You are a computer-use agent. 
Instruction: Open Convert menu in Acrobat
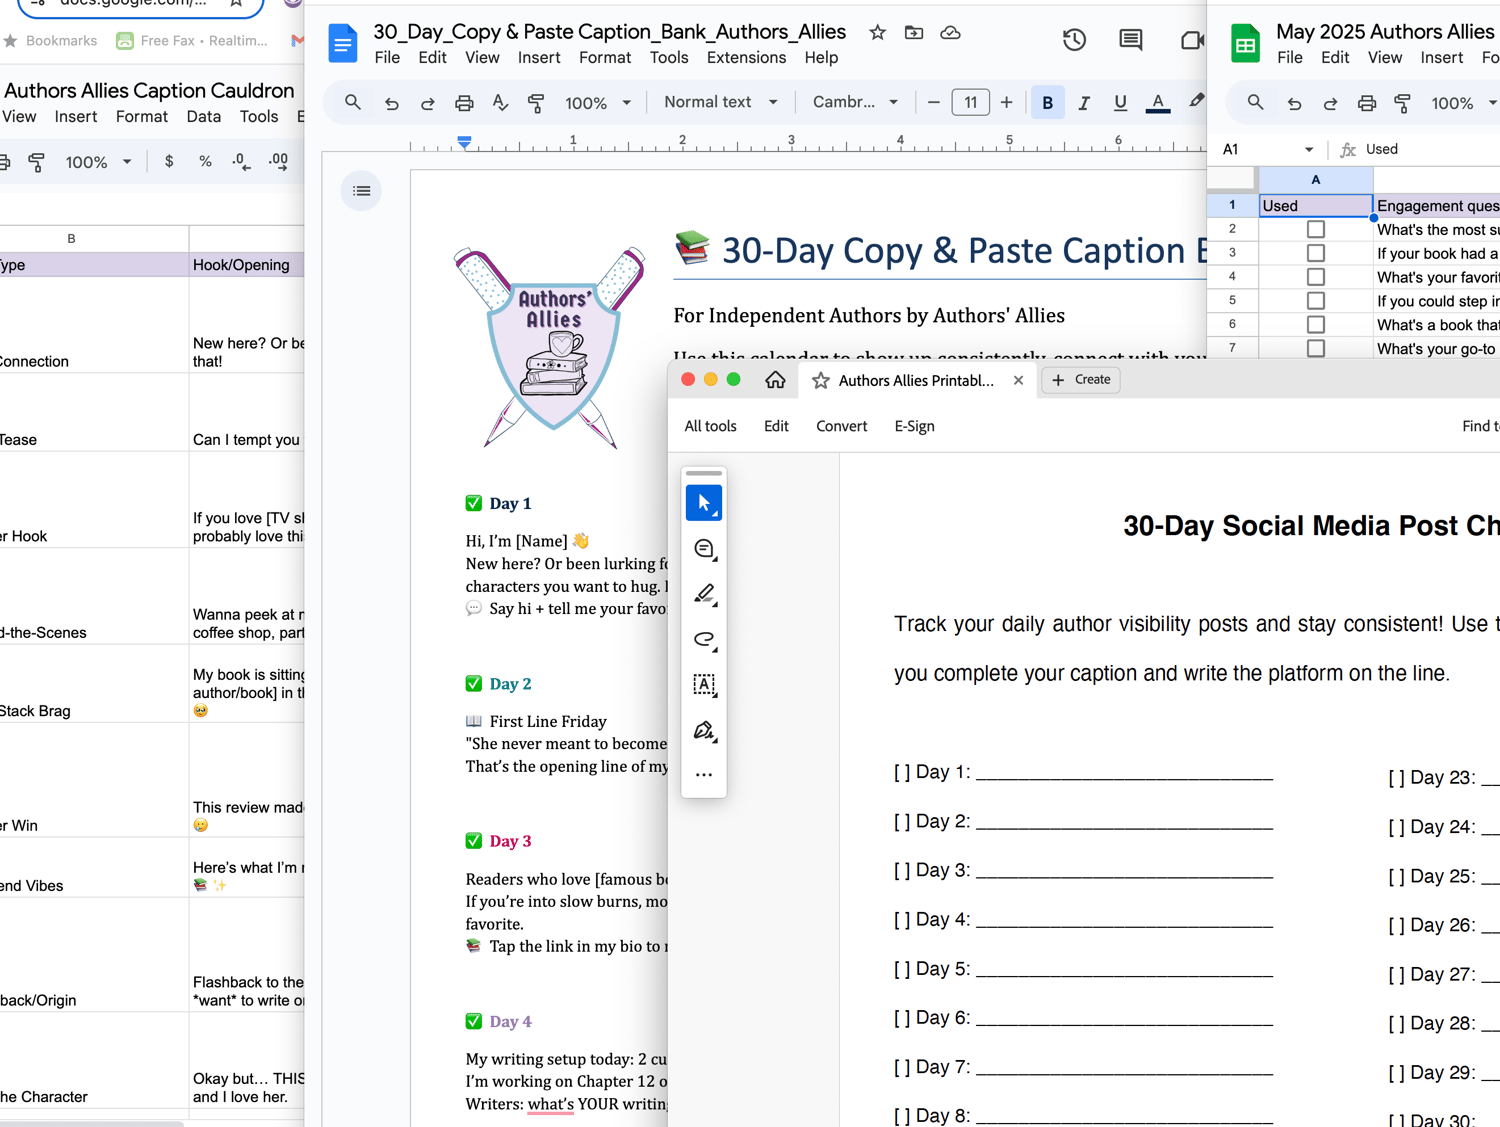[x=841, y=426]
